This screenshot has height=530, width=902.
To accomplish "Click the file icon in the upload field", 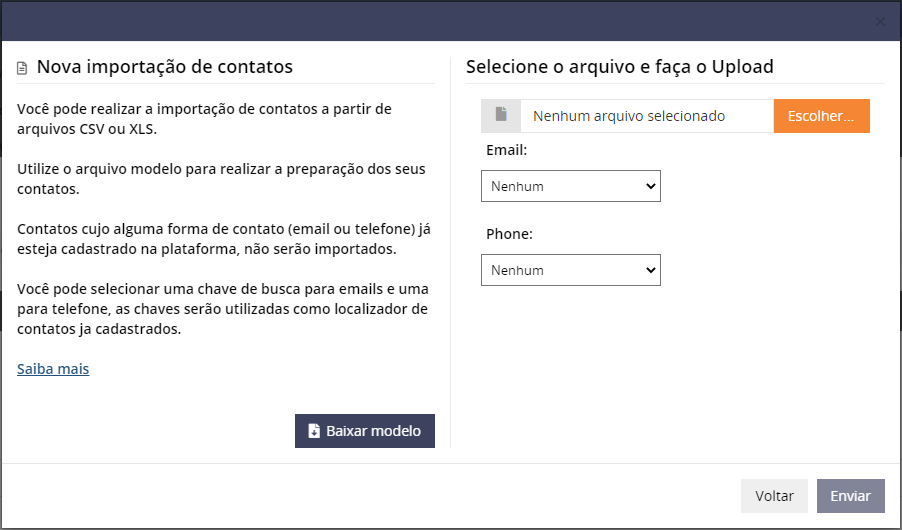I will 501,115.
